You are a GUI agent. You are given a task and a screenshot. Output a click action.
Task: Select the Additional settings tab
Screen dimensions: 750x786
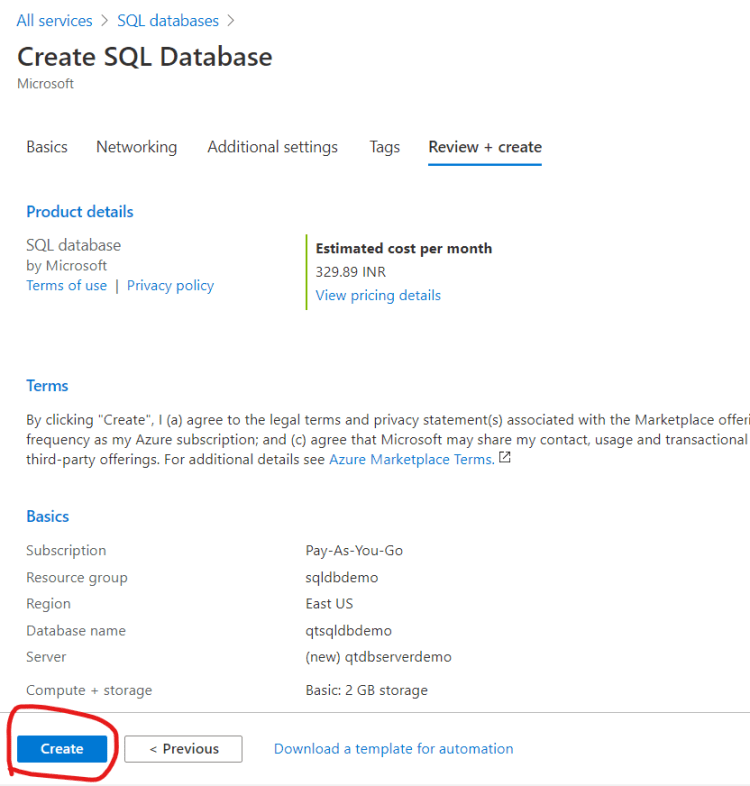point(272,147)
